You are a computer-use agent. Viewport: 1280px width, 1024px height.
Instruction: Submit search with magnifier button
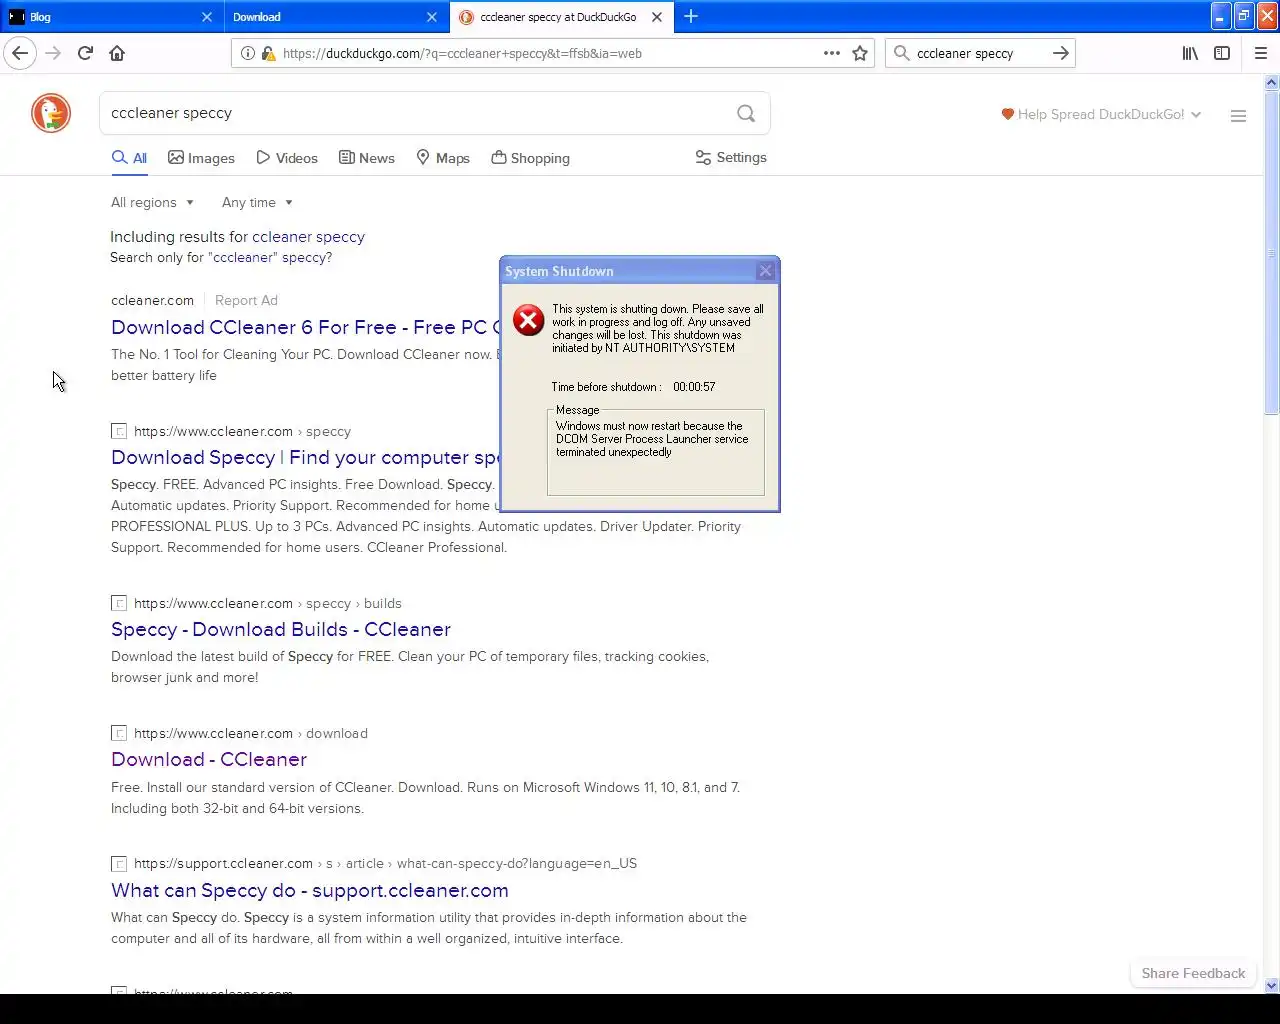coord(746,113)
